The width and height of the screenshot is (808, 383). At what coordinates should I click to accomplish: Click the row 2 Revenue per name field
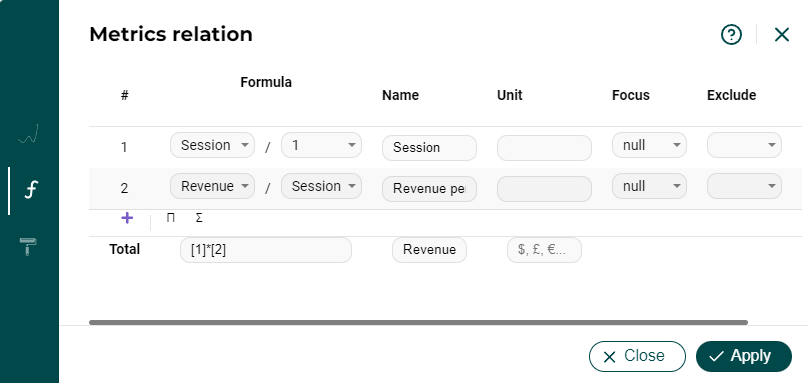tap(429, 189)
